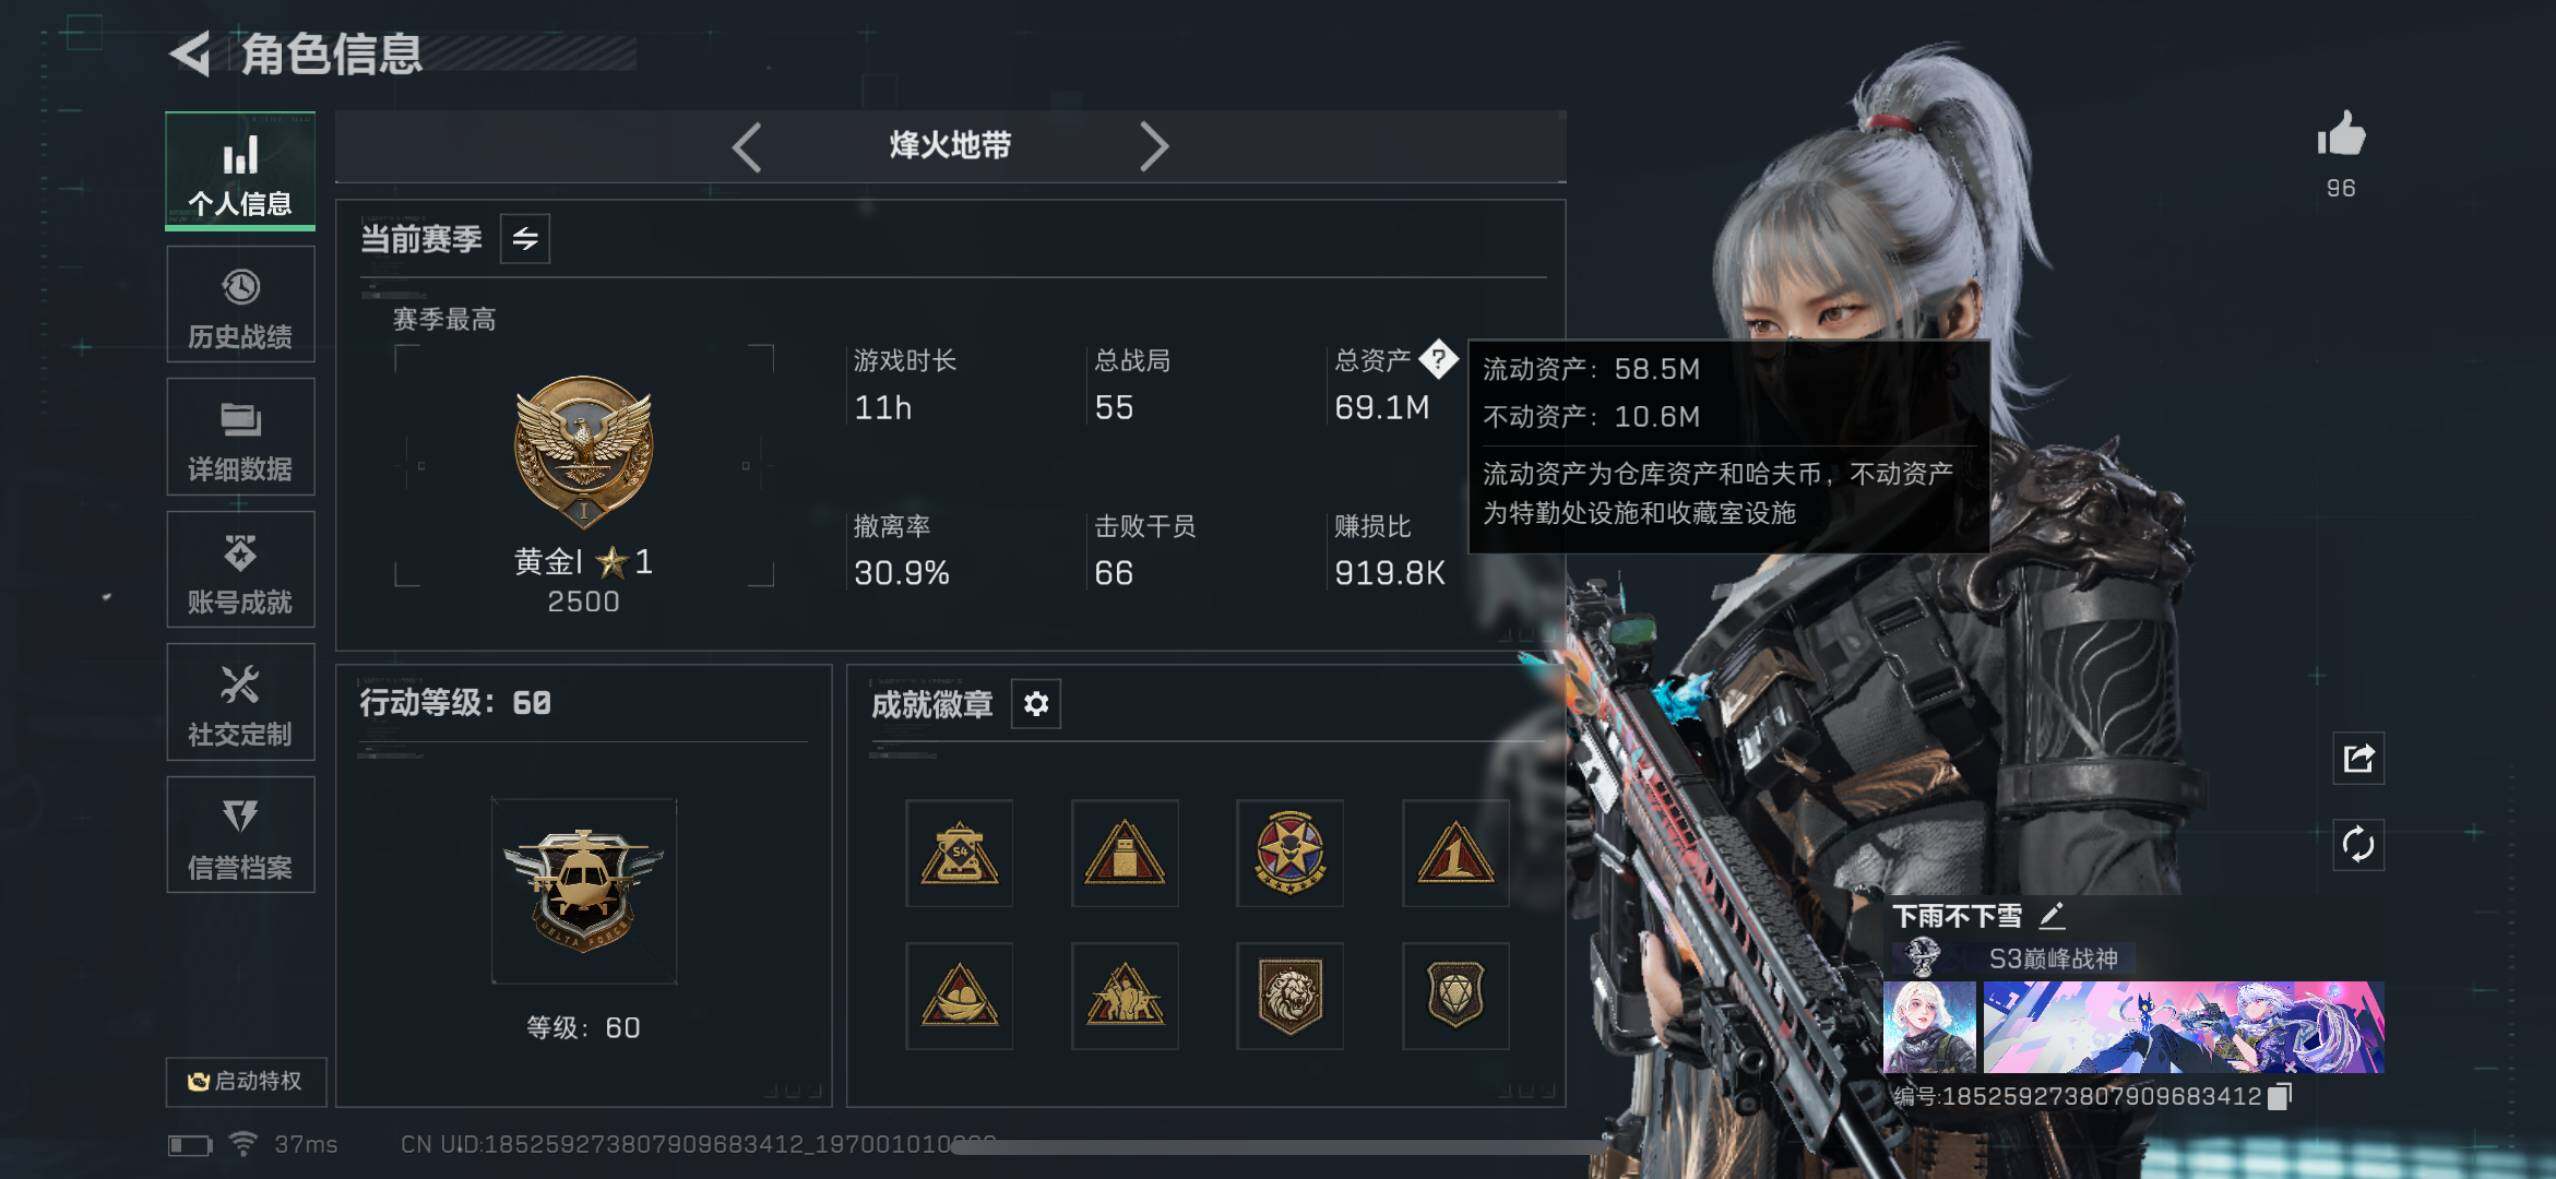Select the 账号成就 tab

240,570
